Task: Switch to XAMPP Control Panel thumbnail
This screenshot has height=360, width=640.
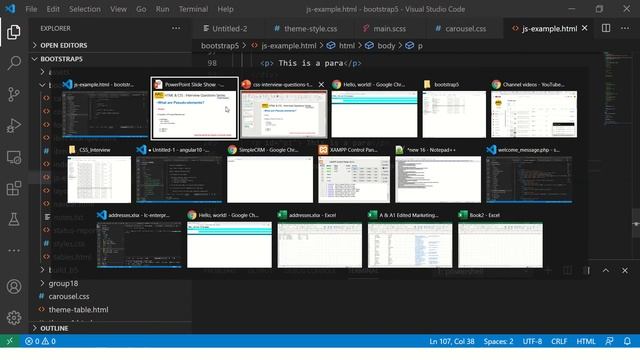Action: [354, 173]
